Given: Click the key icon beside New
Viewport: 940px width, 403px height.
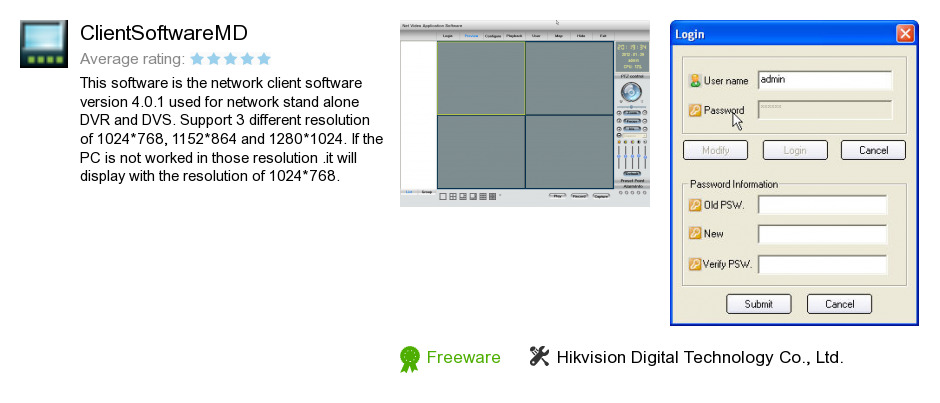Looking at the screenshot, I should point(695,233).
